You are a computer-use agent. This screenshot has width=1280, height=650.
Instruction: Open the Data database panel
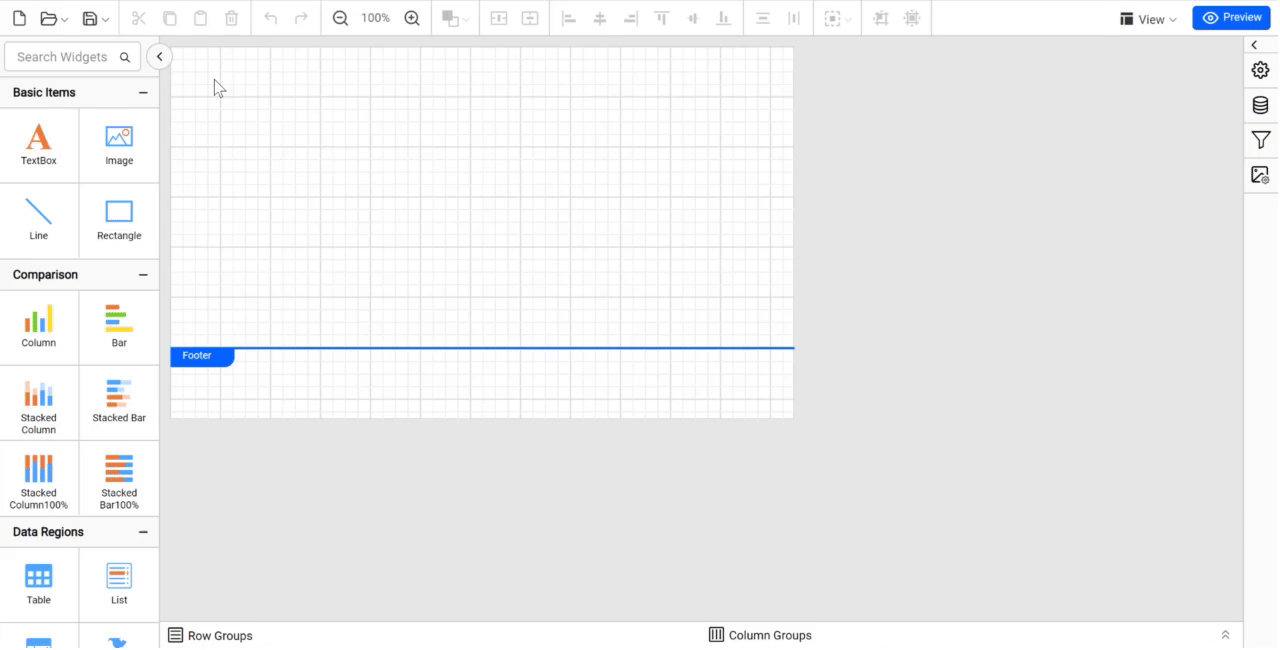click(1260, 105)
